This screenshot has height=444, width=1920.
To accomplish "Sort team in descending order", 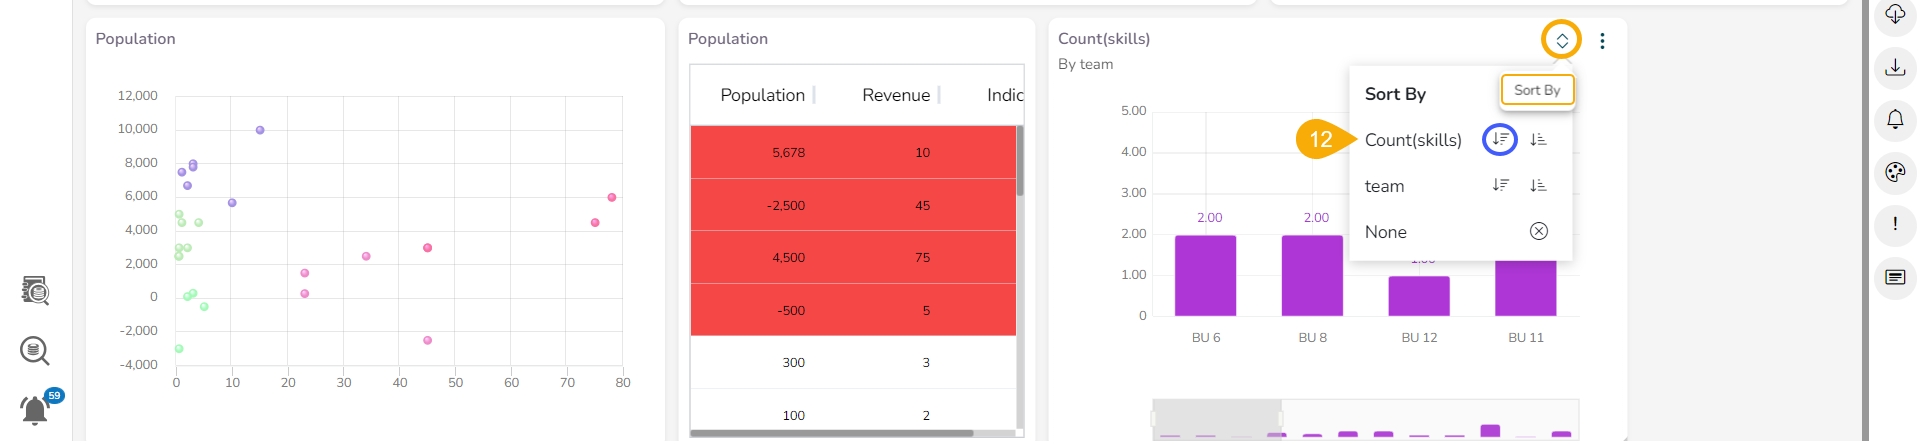I will point(1500,186).
